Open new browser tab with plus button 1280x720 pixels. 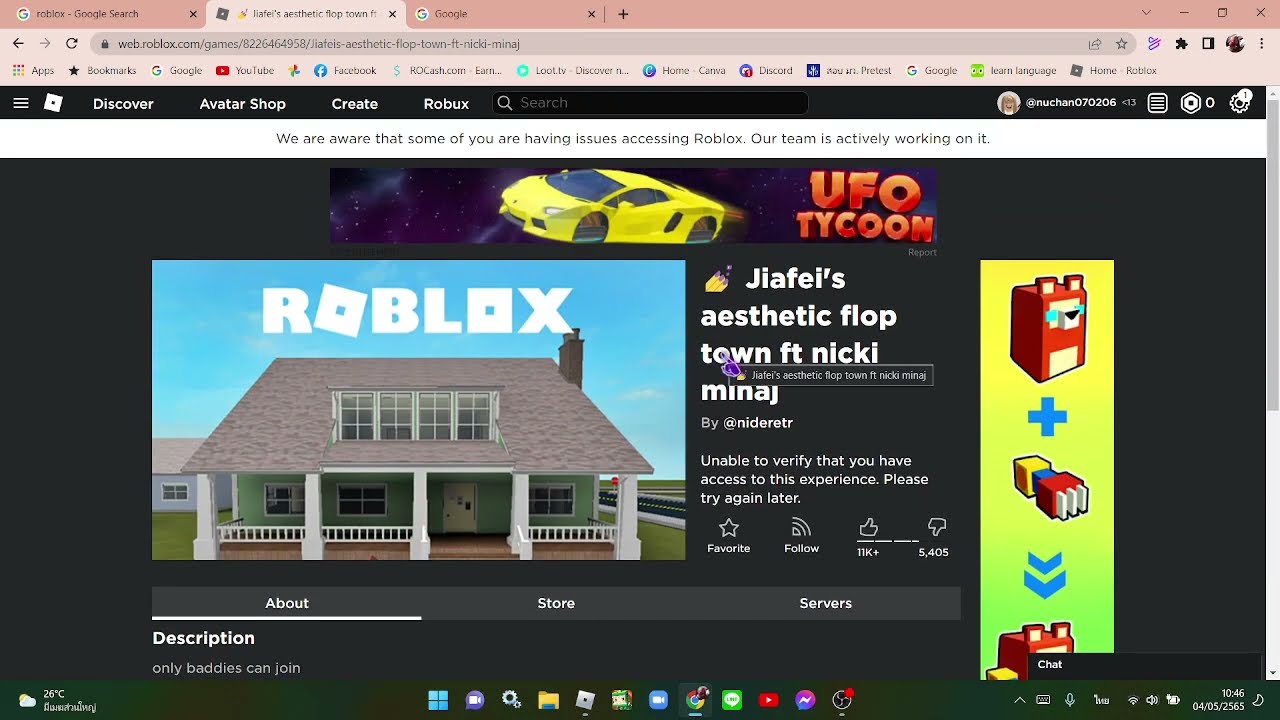click(623, 14)
